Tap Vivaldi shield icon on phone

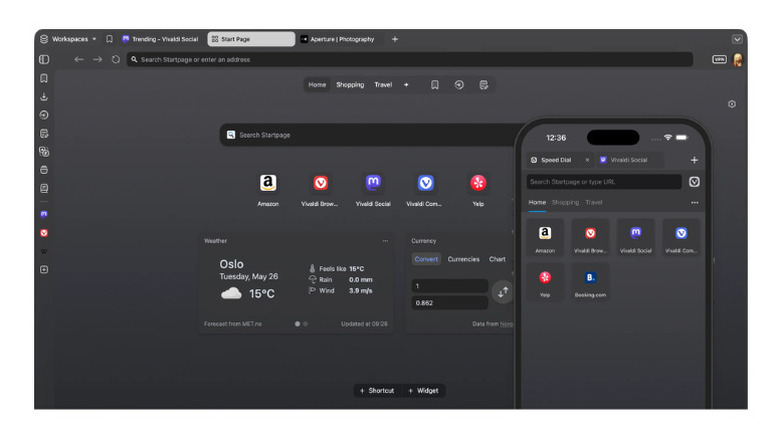pos(694,182)
